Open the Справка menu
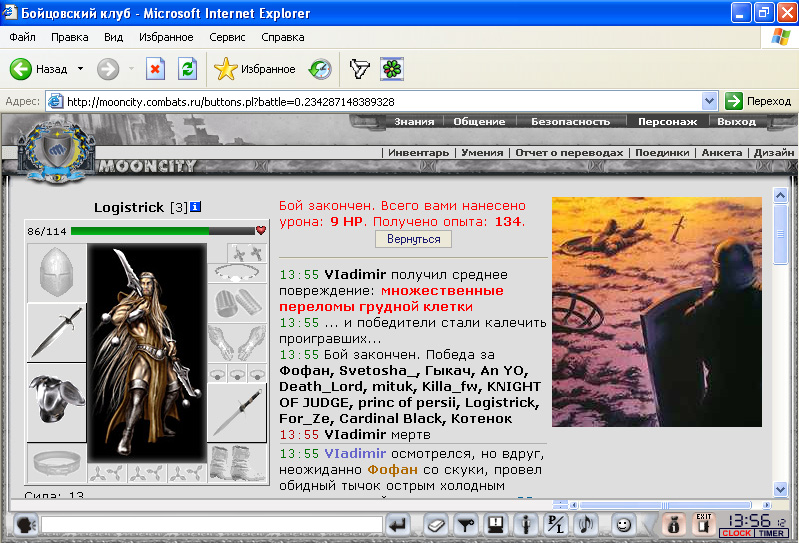 [283, 37]
